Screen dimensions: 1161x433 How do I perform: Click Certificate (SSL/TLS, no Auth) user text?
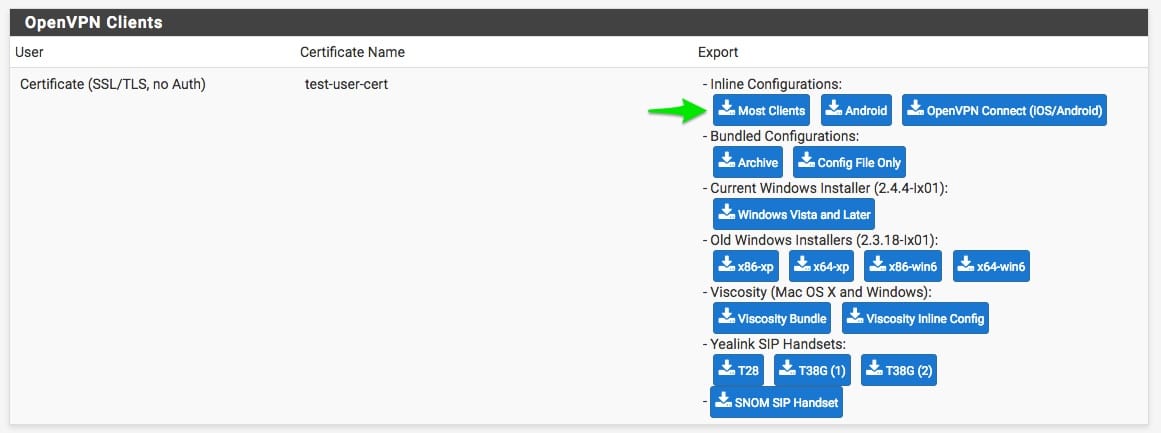click(113, 84)
